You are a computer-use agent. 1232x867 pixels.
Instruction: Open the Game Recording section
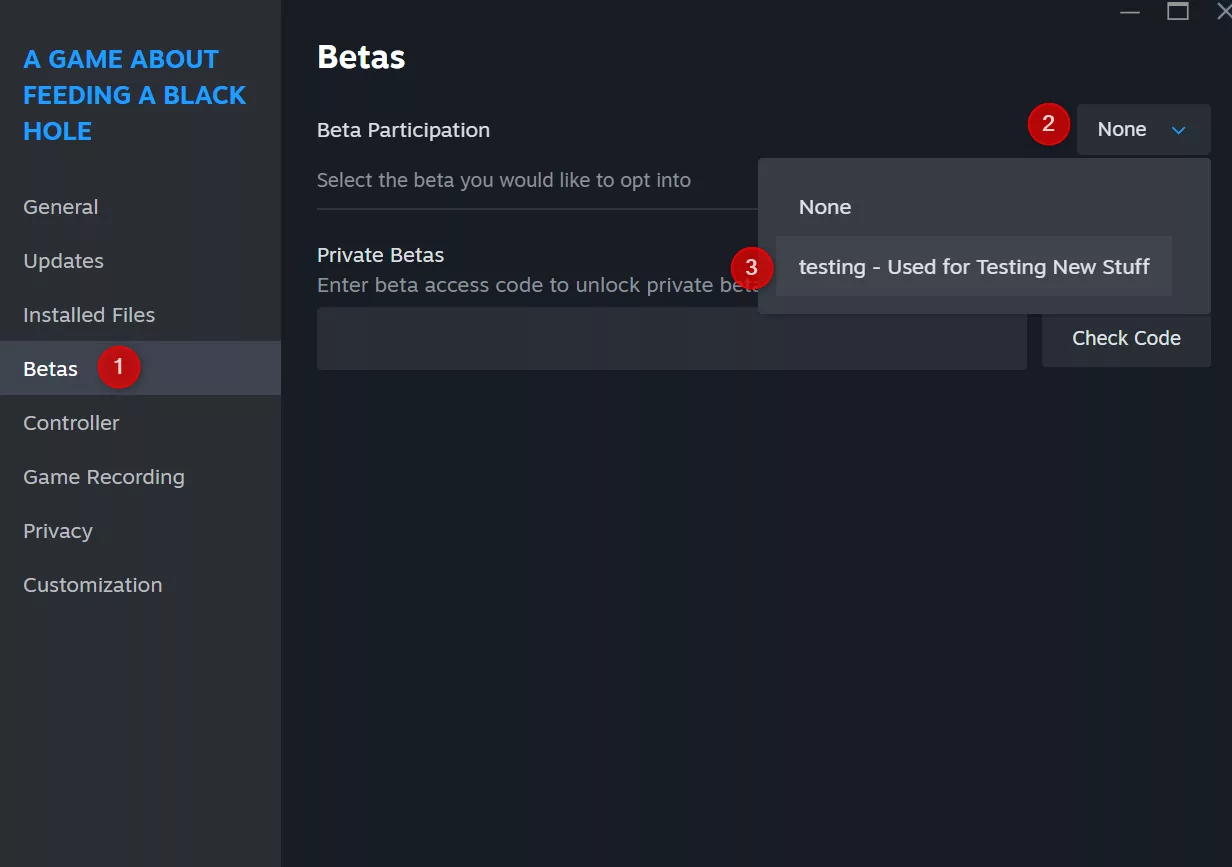click(104, 477)
